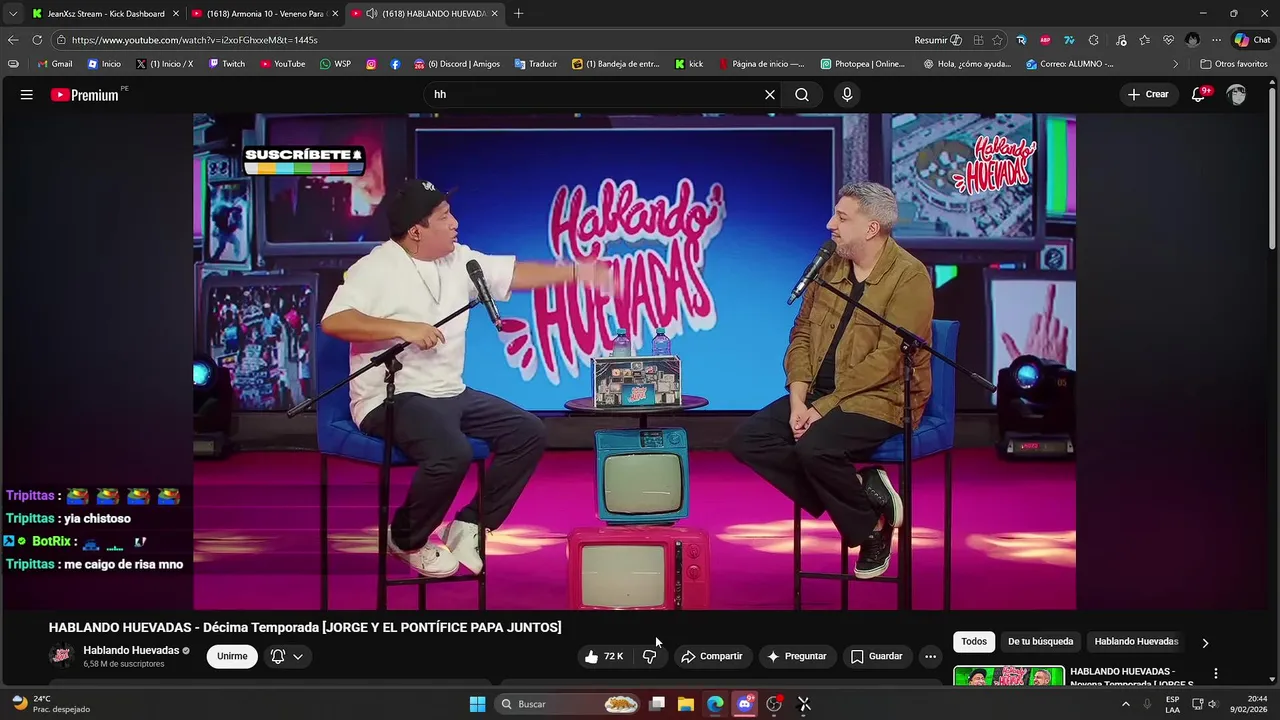Show more filter chips arrow
Image resolution: width=1280 pixels, height=720 pixels.
pyautogui.click(x=1205, y=643)
